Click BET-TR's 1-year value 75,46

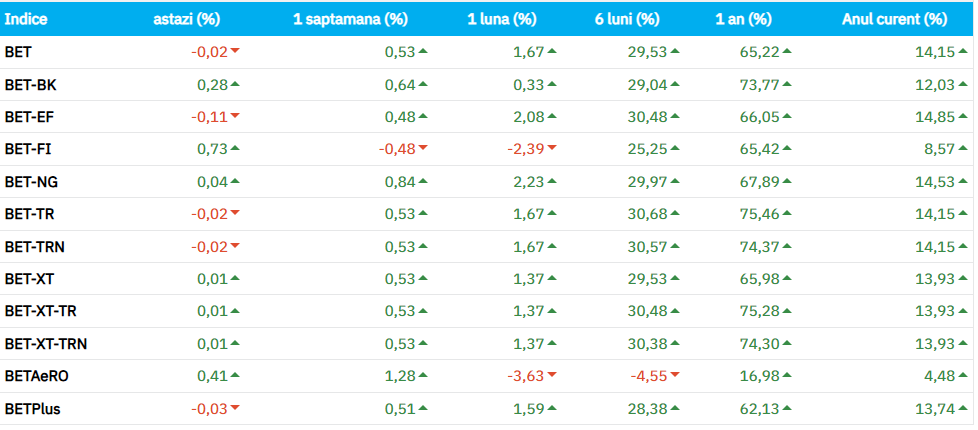point(757,214)
